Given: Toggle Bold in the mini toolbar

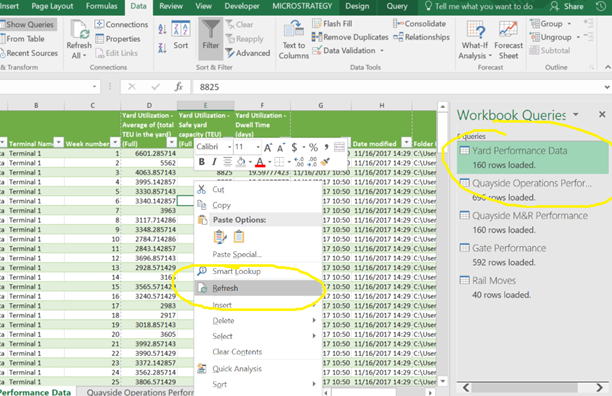Looking at the screenshot, I should point(202,162).
